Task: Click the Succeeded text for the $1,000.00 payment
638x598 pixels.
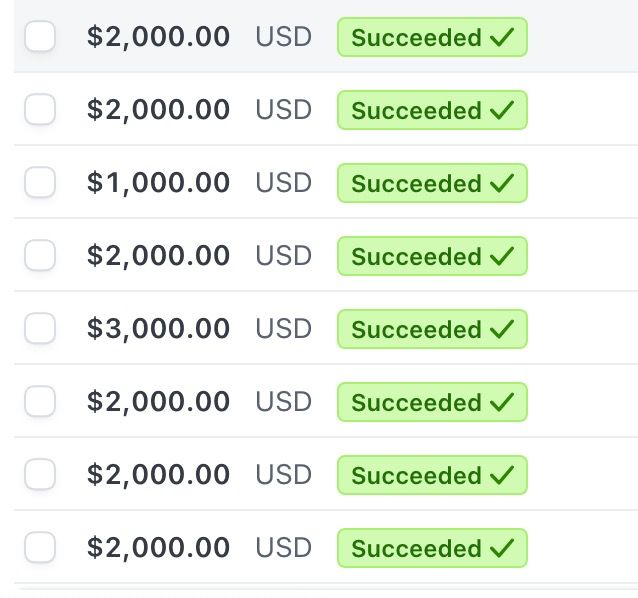Action: (x=416, y=183)
